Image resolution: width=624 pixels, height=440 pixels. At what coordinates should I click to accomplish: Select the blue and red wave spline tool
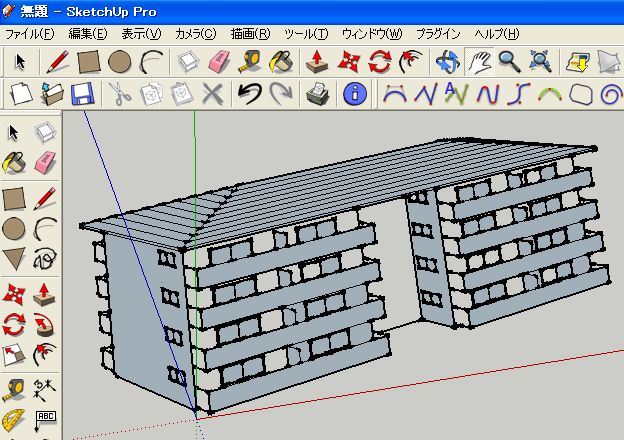click(x=488, y=94)
